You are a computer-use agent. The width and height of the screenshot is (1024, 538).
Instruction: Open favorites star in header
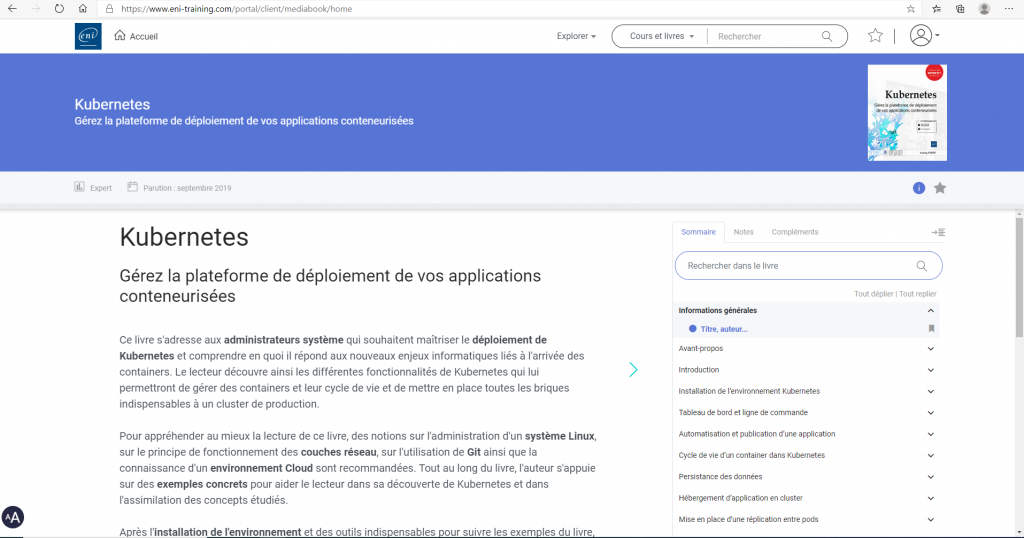(x=875, y=36)
